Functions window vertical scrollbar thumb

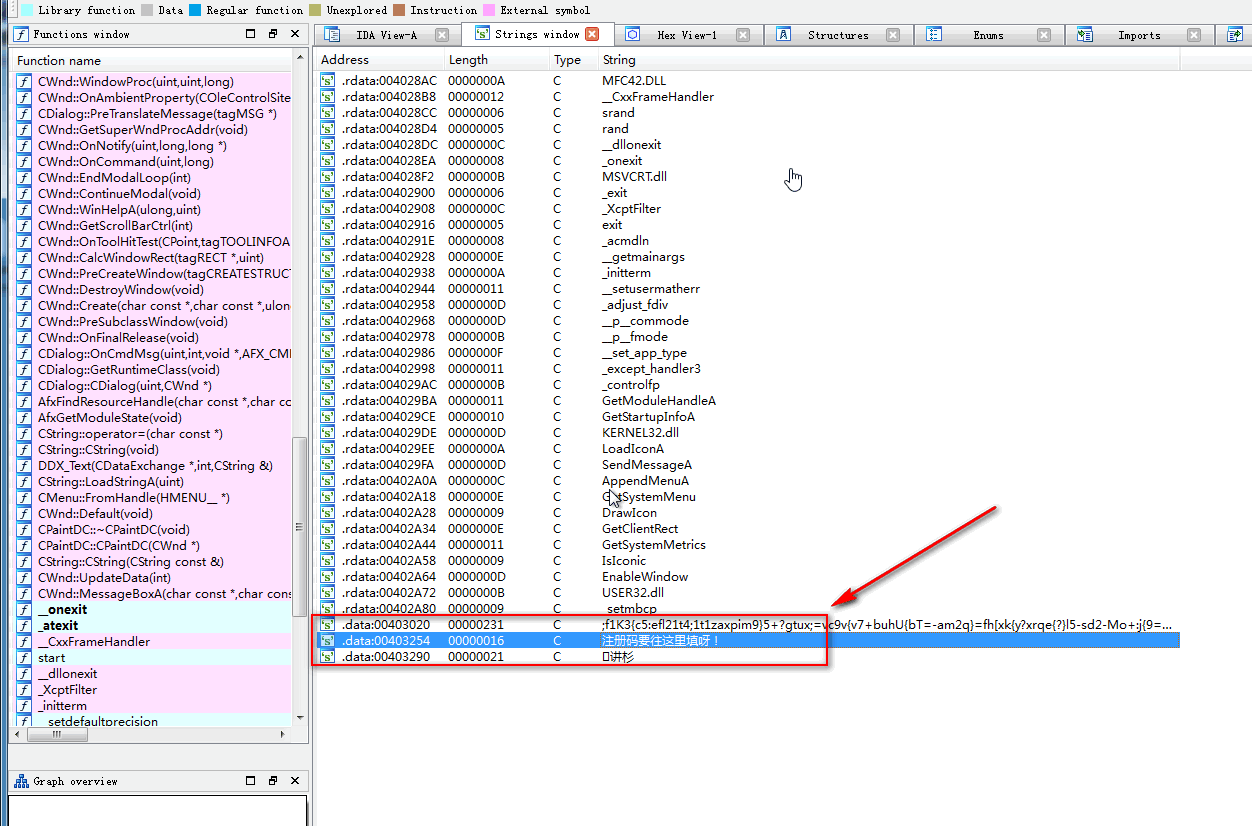[299, 526]
